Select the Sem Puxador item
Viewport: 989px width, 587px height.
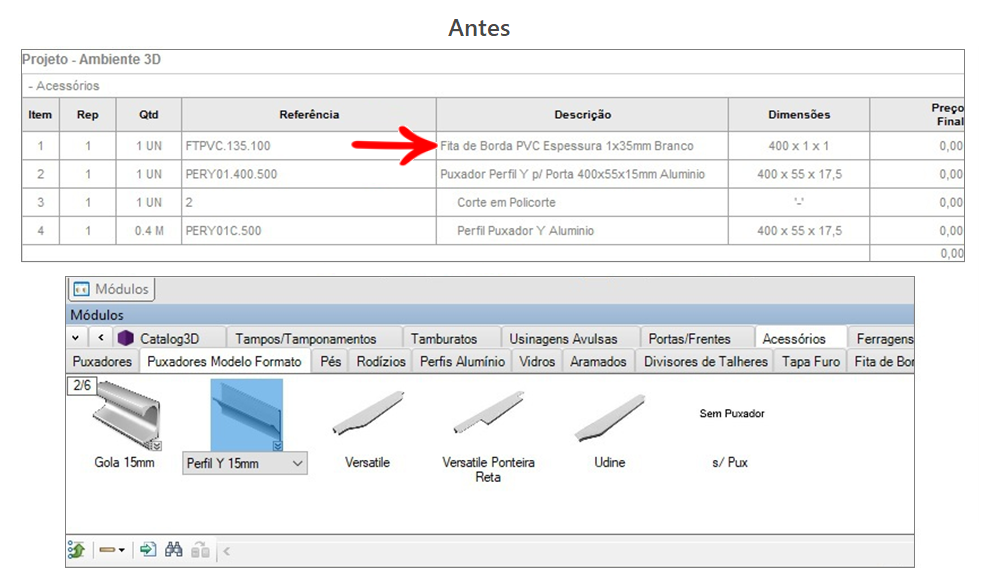tap(732, 414)
